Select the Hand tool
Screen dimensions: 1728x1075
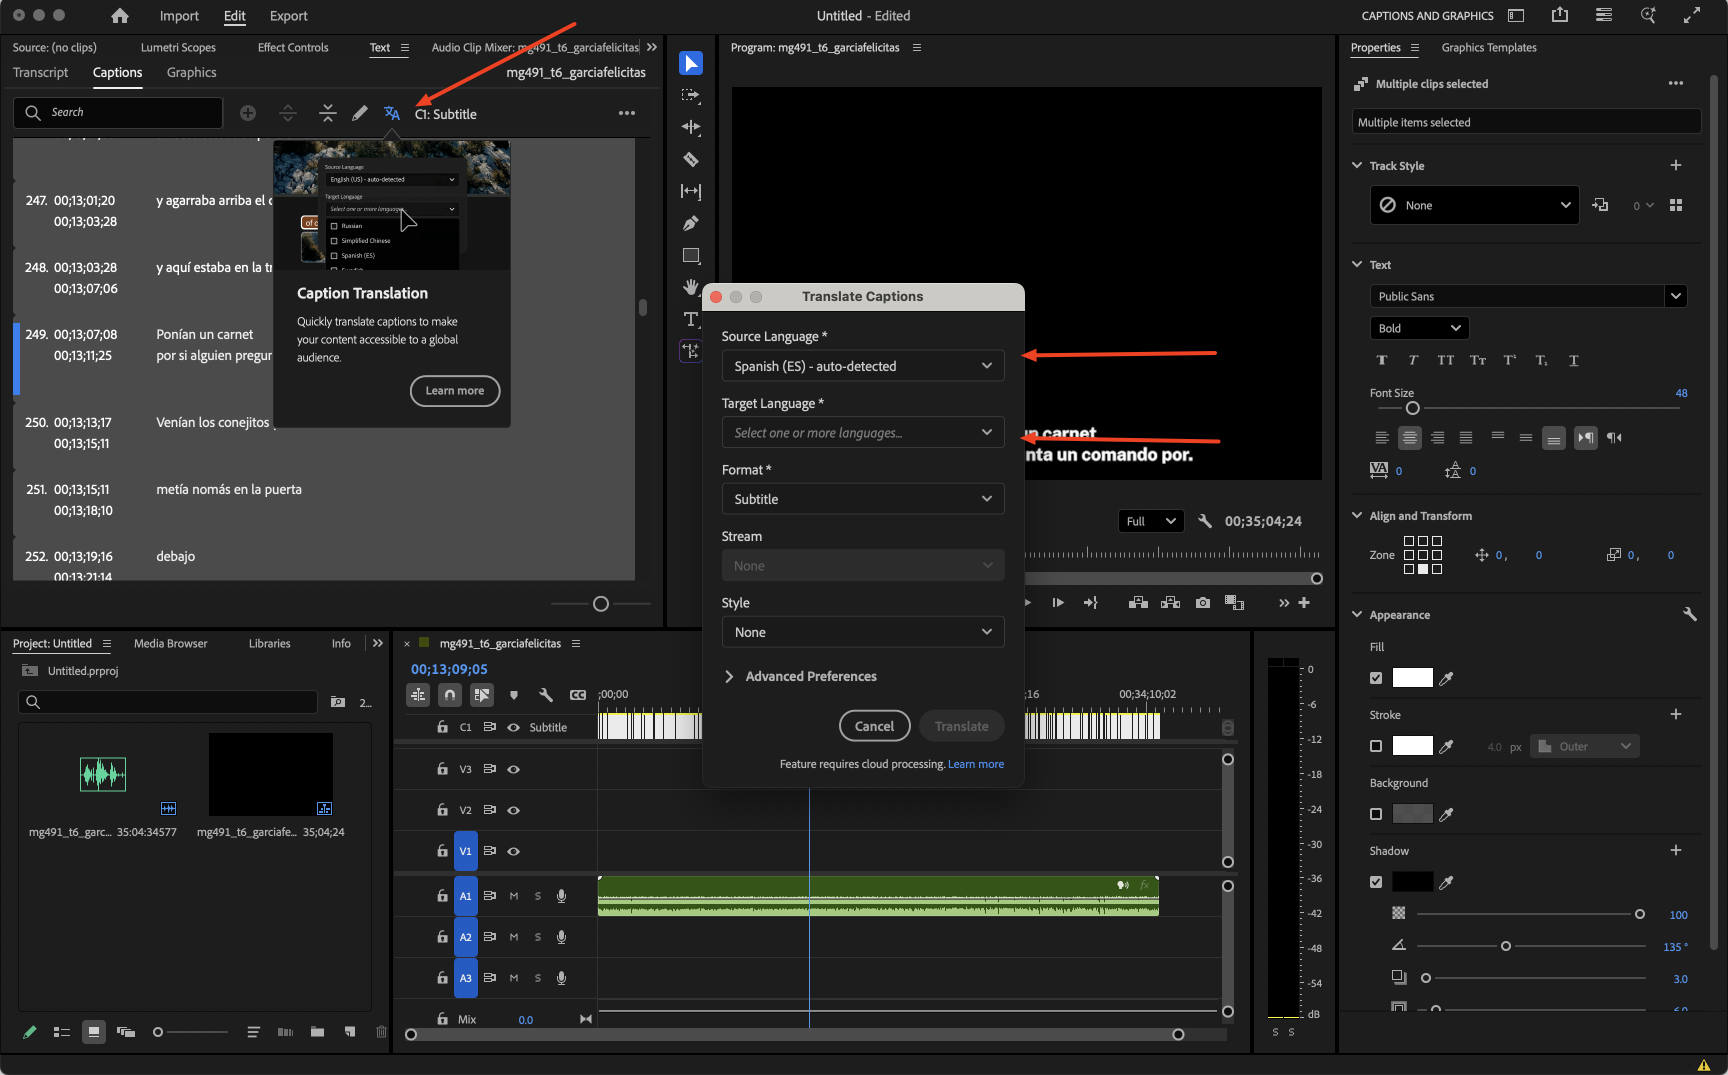tap(691, 287)
